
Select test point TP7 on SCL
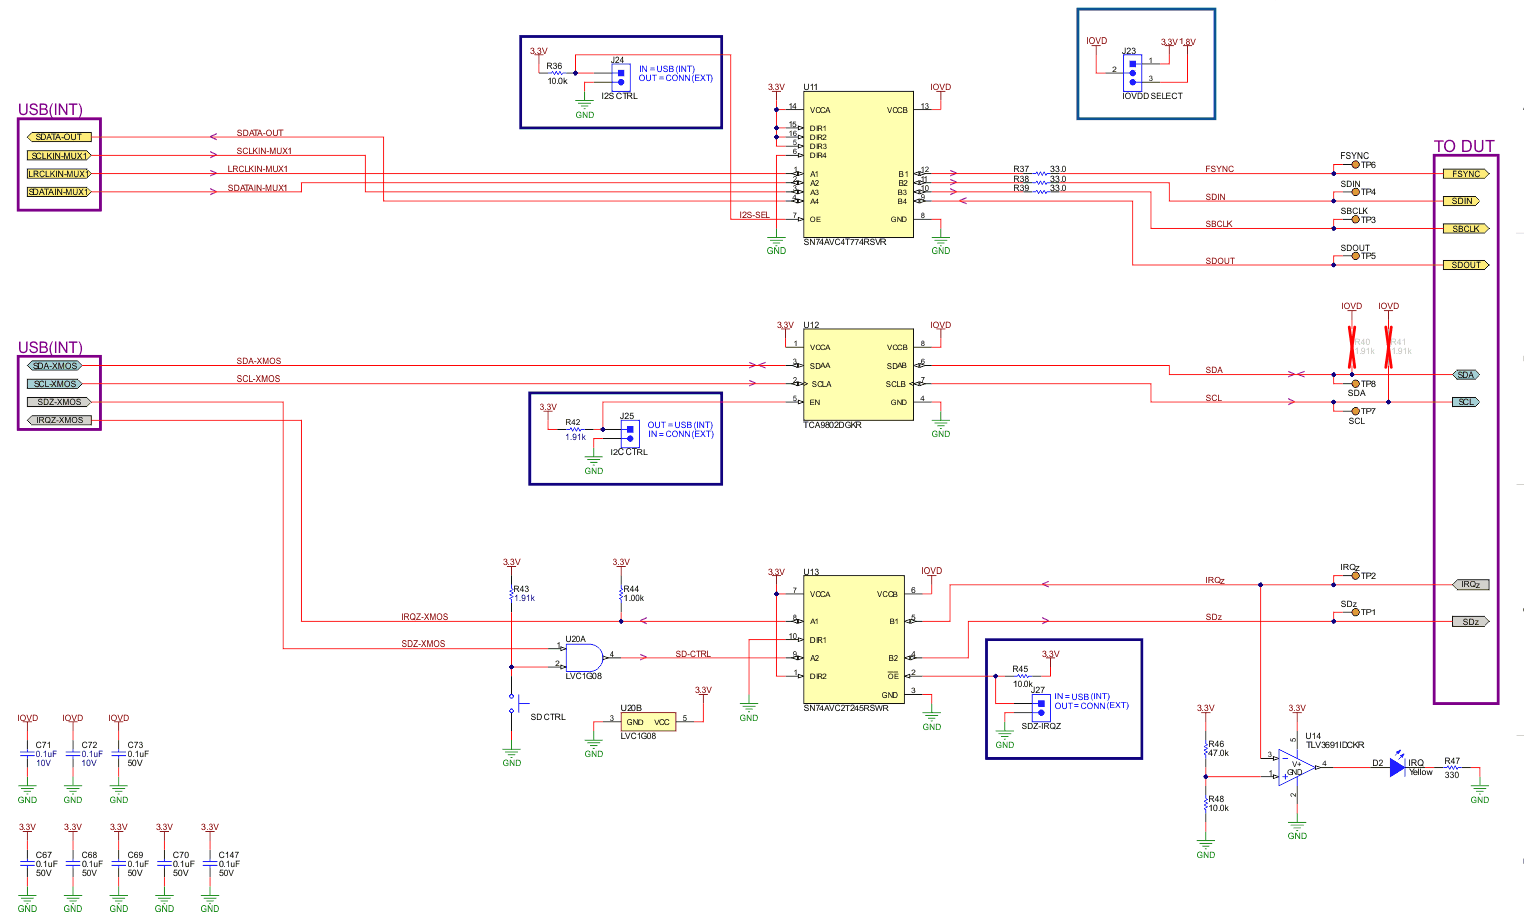tap(1356, 411)
